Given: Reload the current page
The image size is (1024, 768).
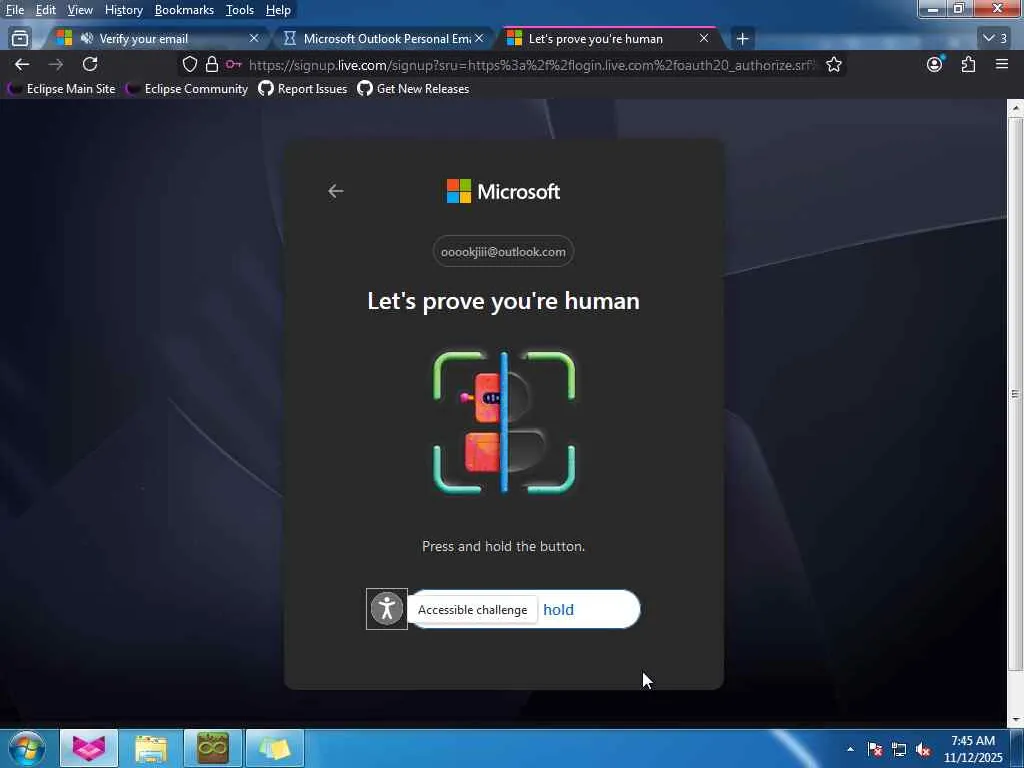Looking at the screenshot, I should click(90, 64).
